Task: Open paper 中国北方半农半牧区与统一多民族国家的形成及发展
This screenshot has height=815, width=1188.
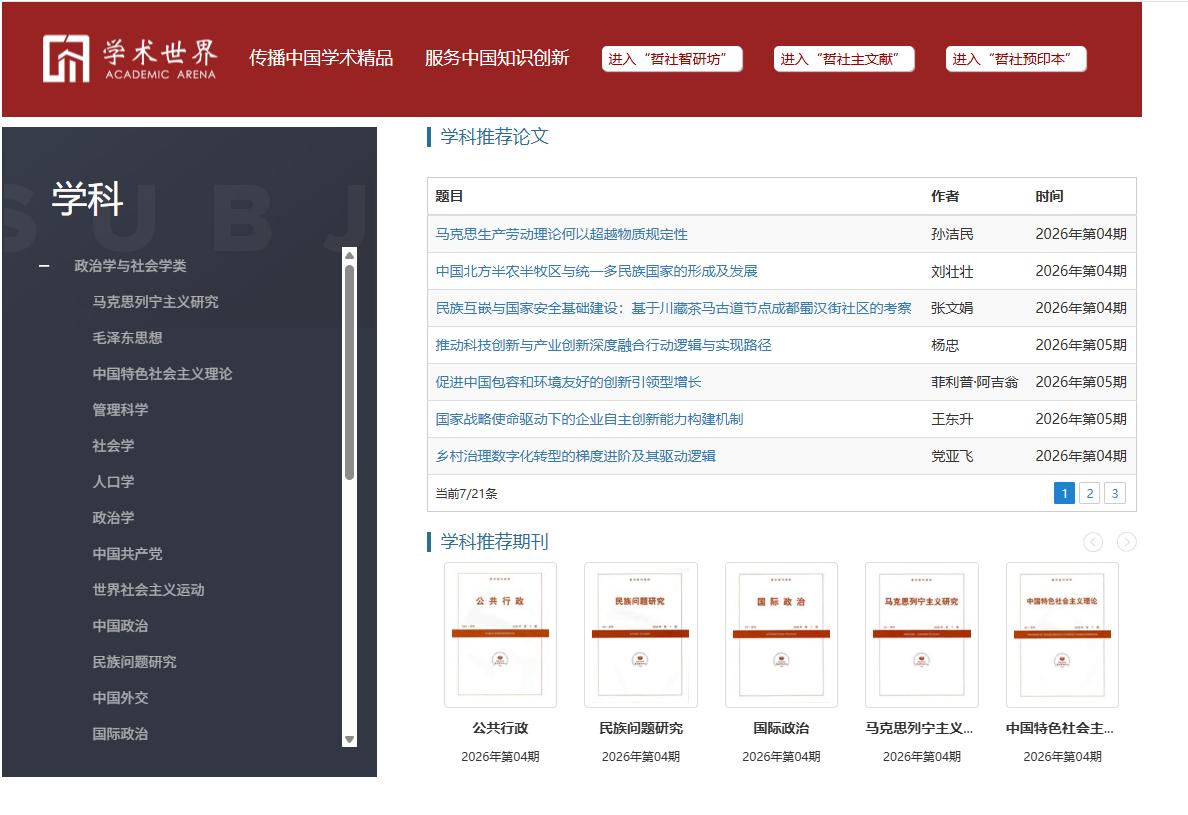Action: click(x=596, y=271)
